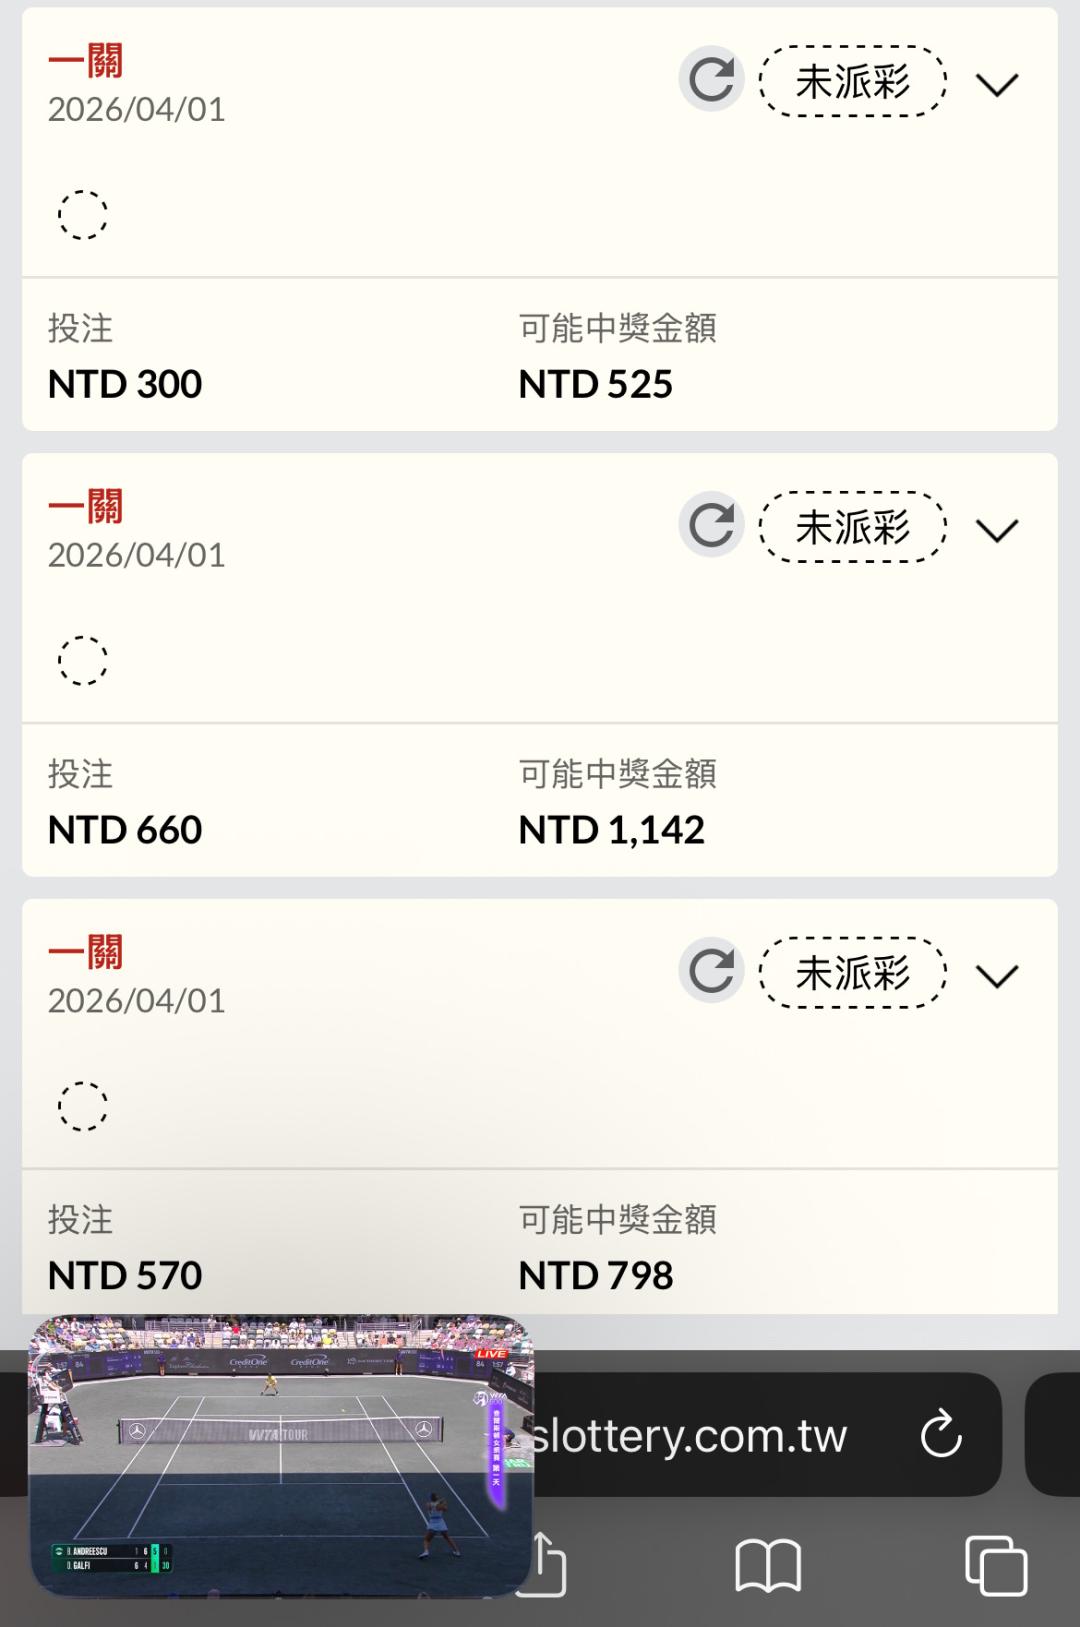The width and height of the screenshot is (1080, 1627).
Task: Click 未派彩 status on NTD 570 bet
Action: (852, 973)
